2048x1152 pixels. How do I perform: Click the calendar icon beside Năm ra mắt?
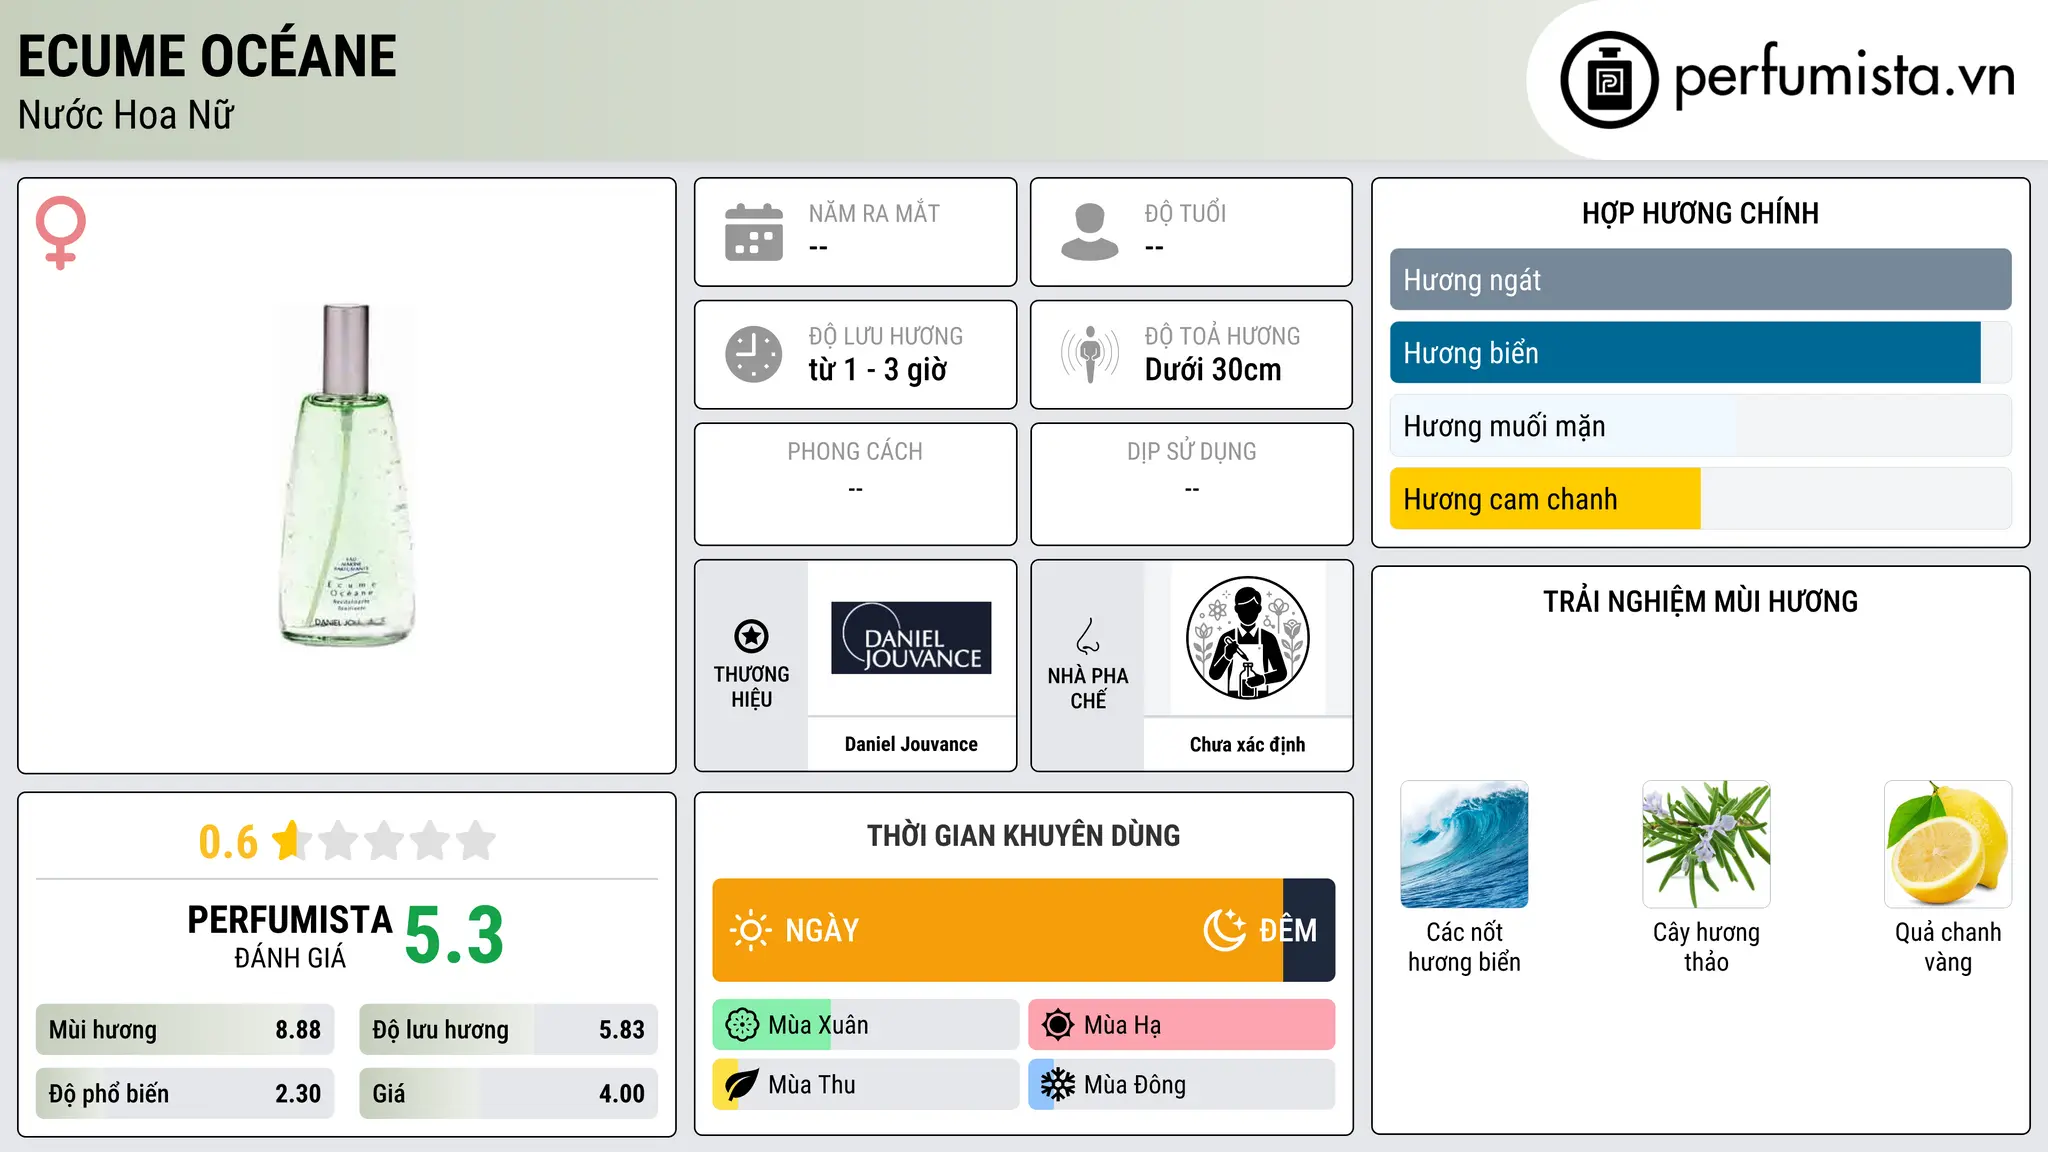point(754,232)
